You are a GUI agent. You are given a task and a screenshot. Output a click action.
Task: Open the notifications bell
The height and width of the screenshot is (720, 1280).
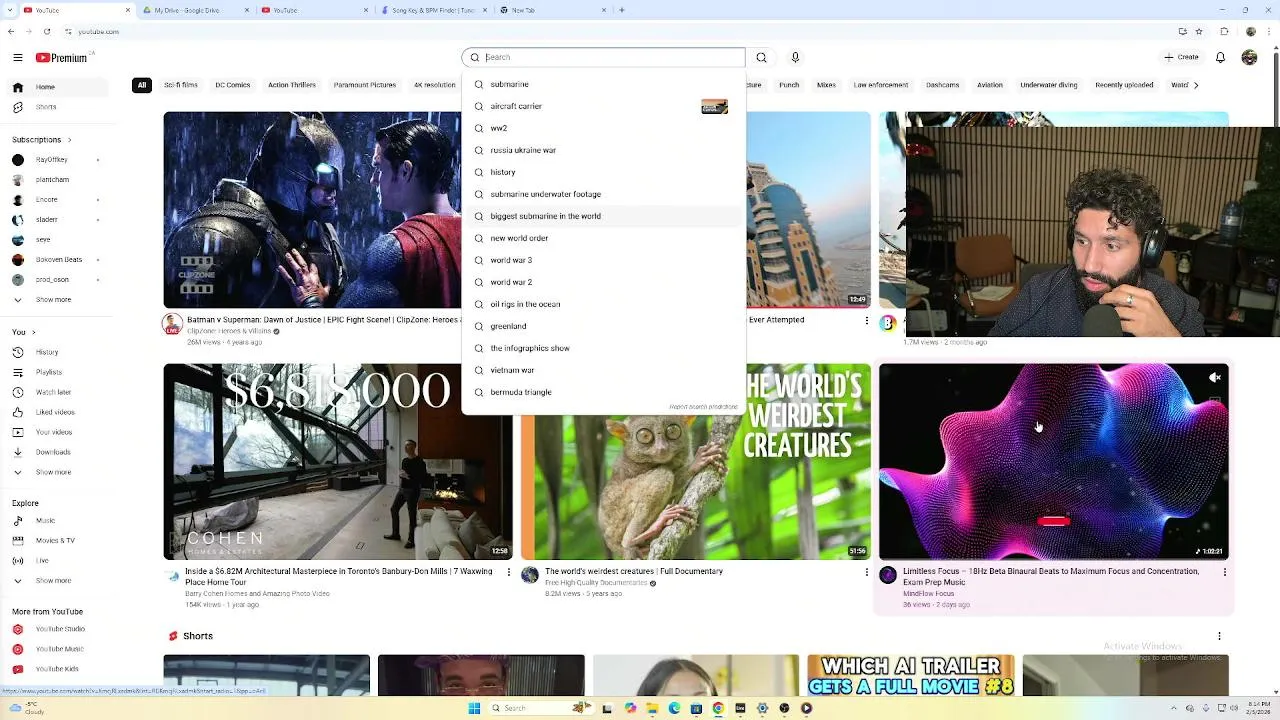[1220, 57]
